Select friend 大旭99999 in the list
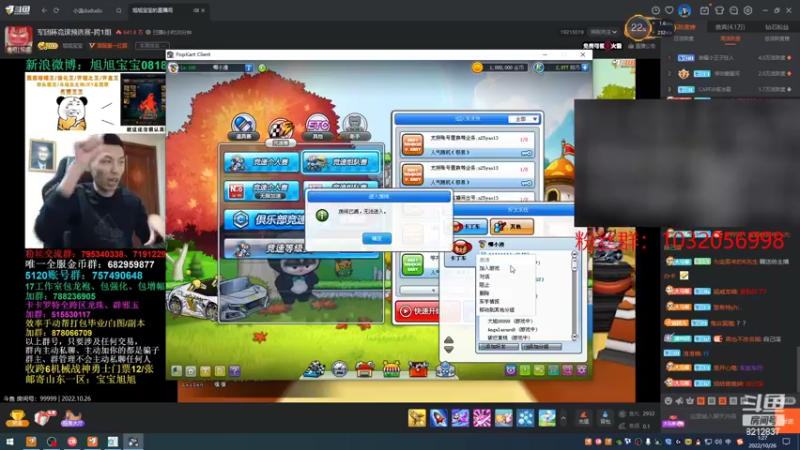The width and height of the screenshot is (800, 450). [x=509, y=321]
